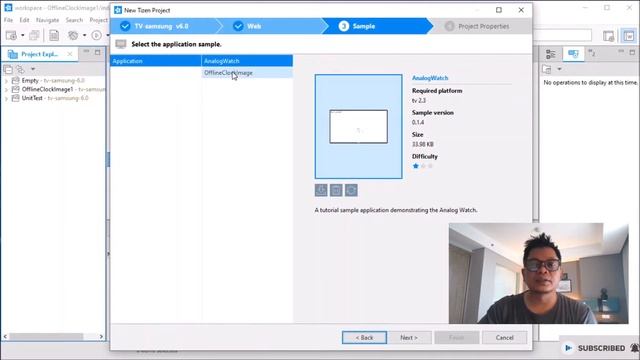
Task: Open the Project menu
Action: [98, 20]
